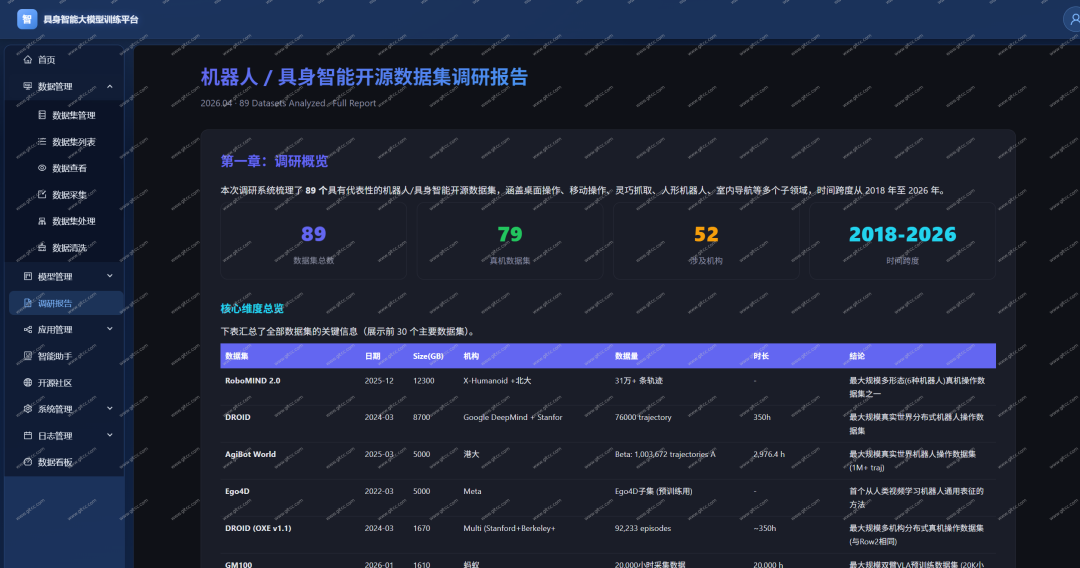Click the GM100 dataset name
Screen dimensions: 1080x568
pyautogui.click(x=238, y=565)
